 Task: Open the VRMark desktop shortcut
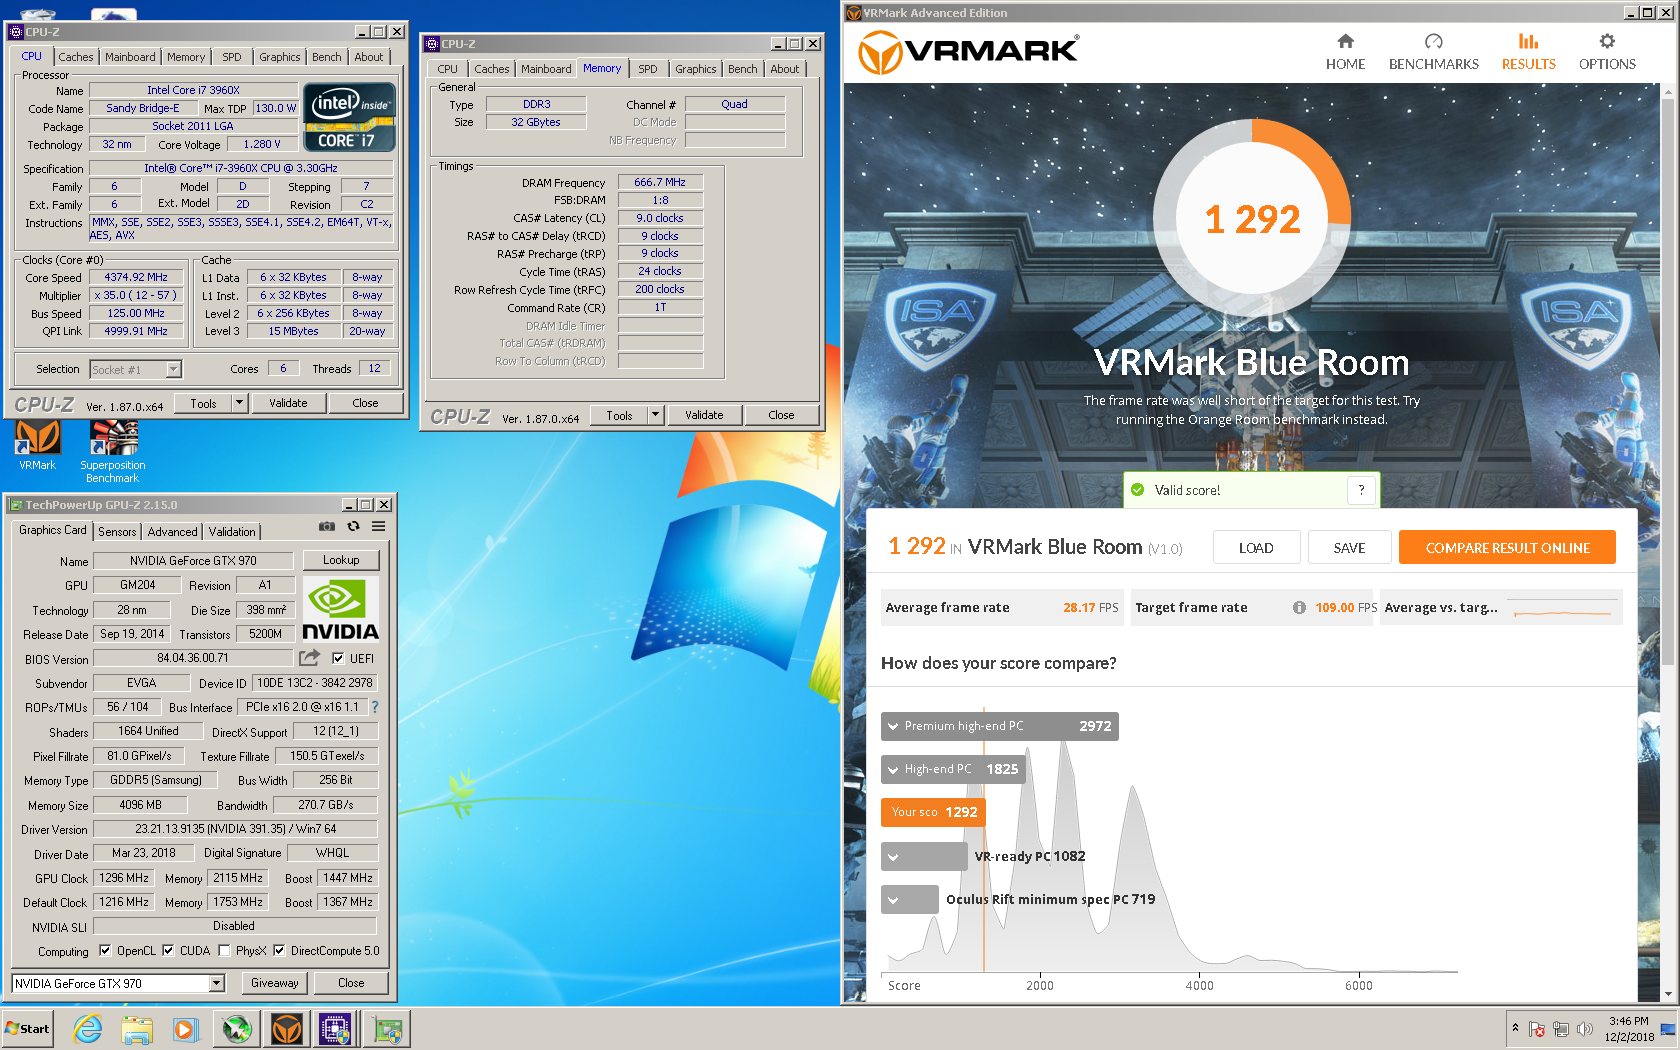pos(37,445)
